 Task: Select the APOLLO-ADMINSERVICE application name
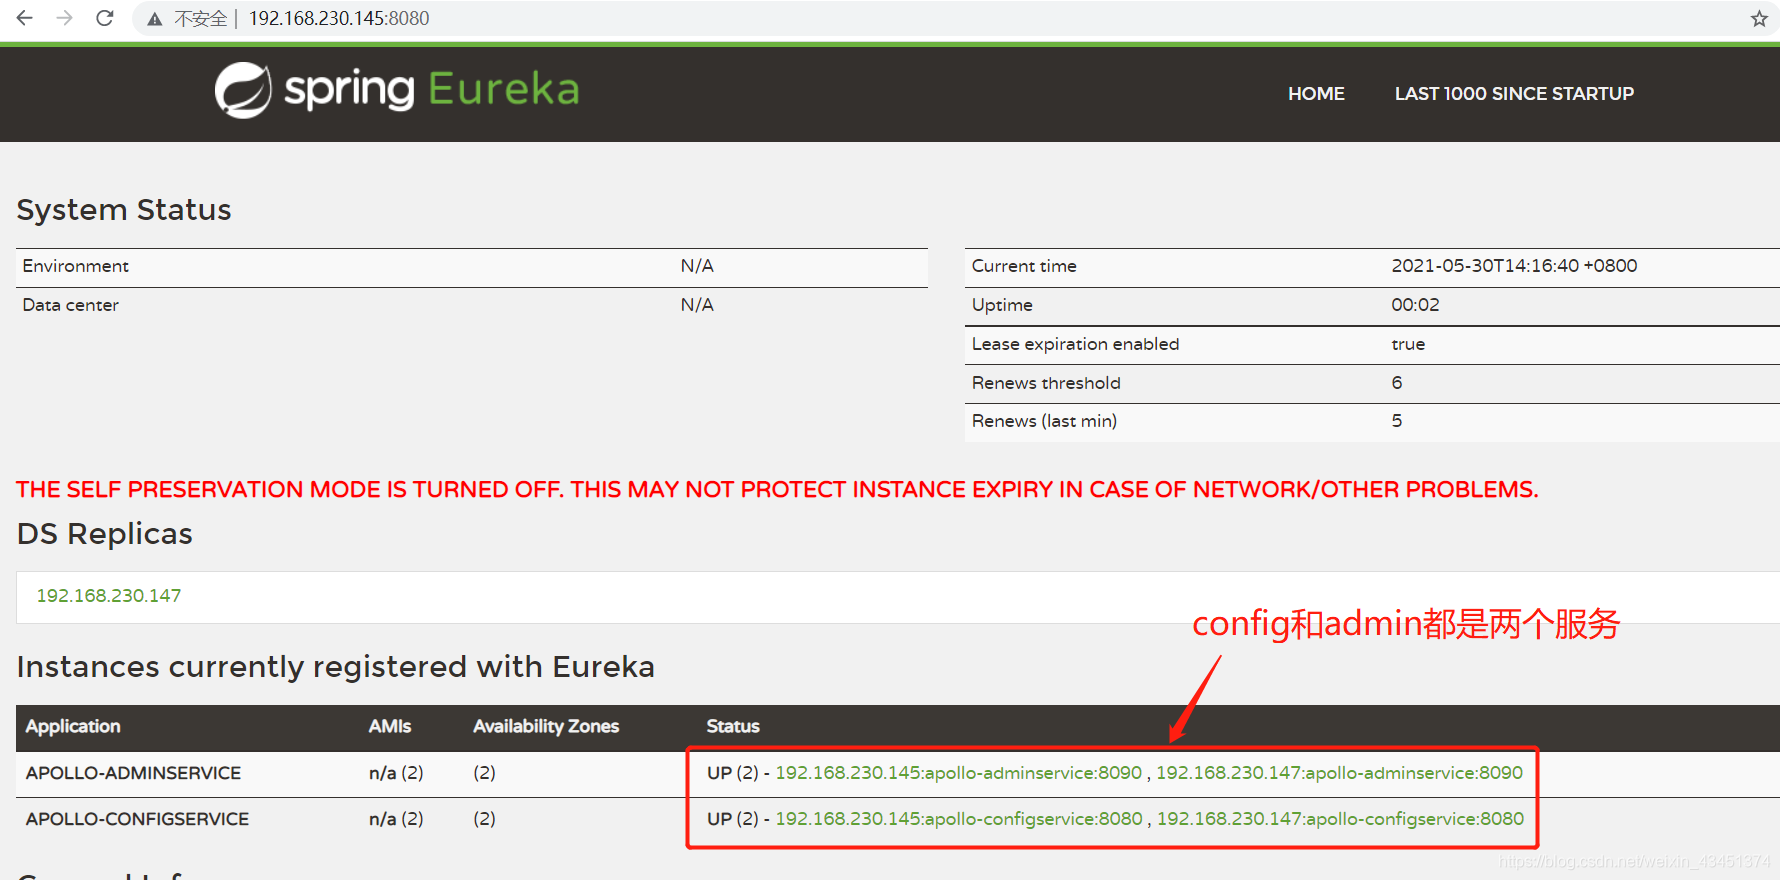[133, 773]
